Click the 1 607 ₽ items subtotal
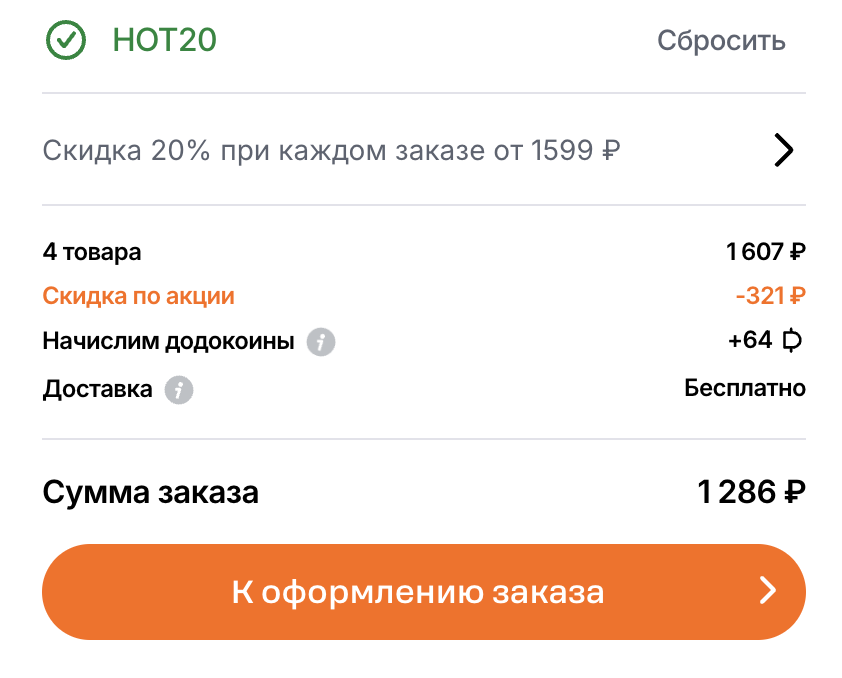842x678 pixels. point(766,252)
